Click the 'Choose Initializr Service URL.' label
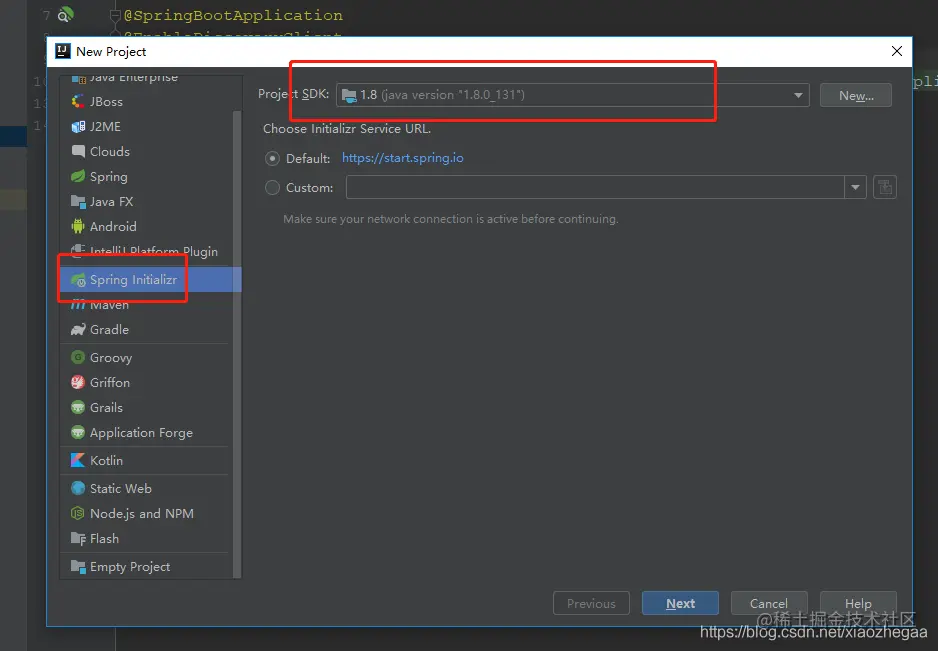 (x=347, y=129)
